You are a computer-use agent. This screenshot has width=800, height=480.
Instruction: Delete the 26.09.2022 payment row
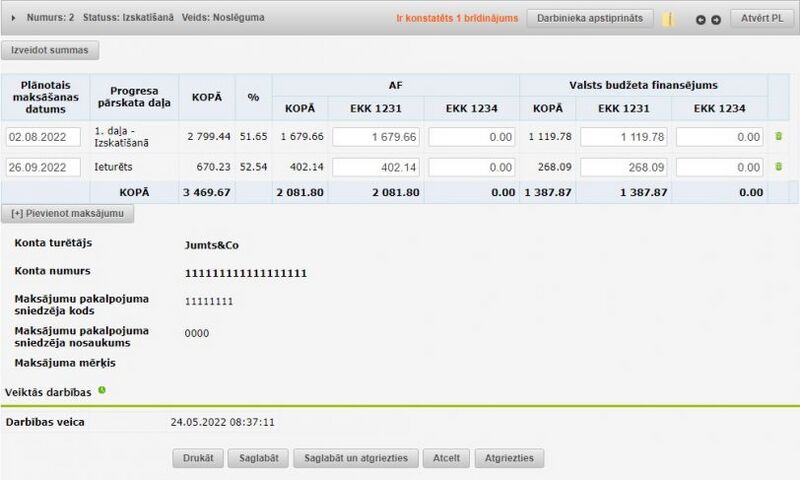pos(779,167)
